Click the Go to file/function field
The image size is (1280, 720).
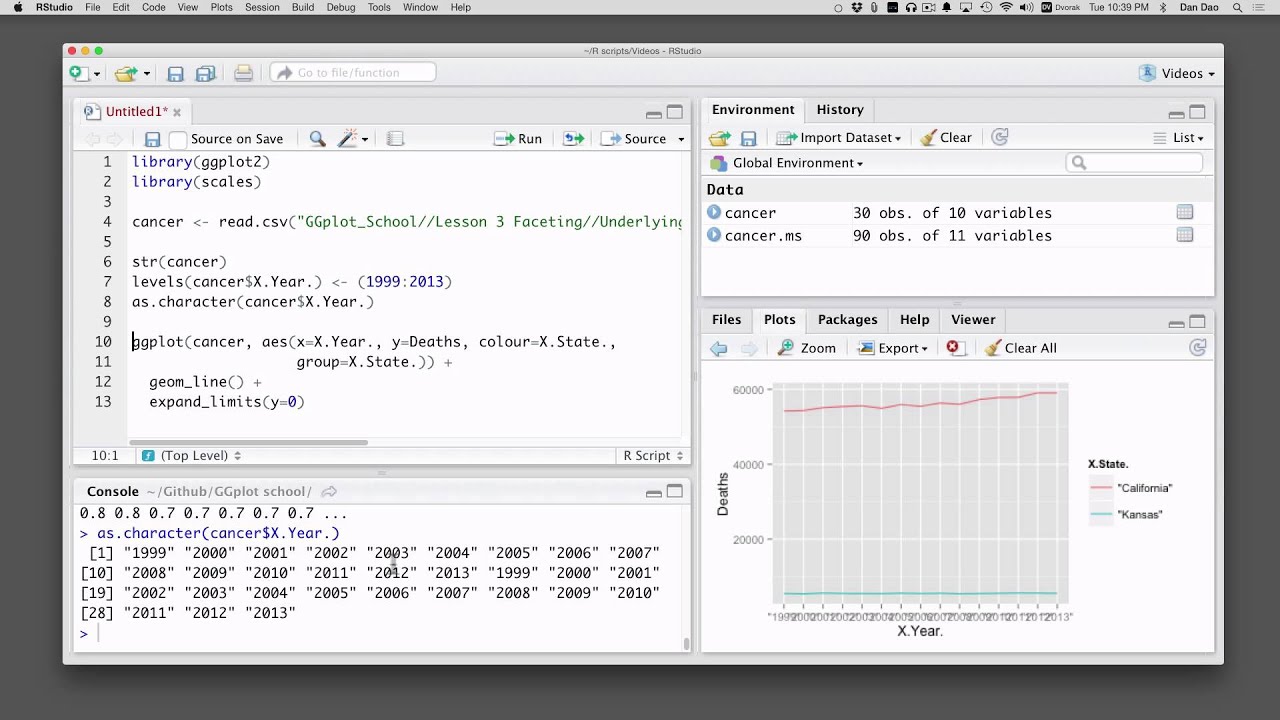(x=353, y=72)
